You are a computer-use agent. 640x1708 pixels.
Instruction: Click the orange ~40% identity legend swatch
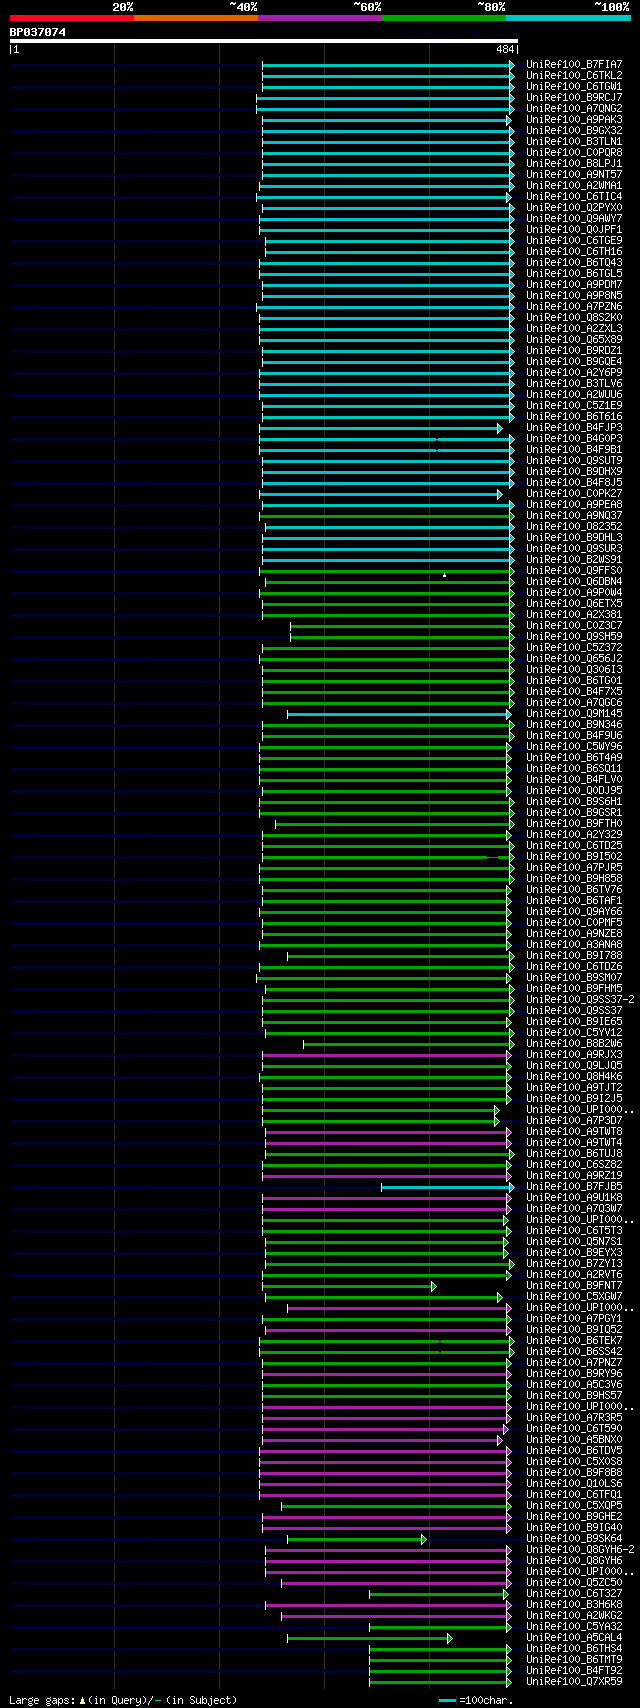pos(196,18)
